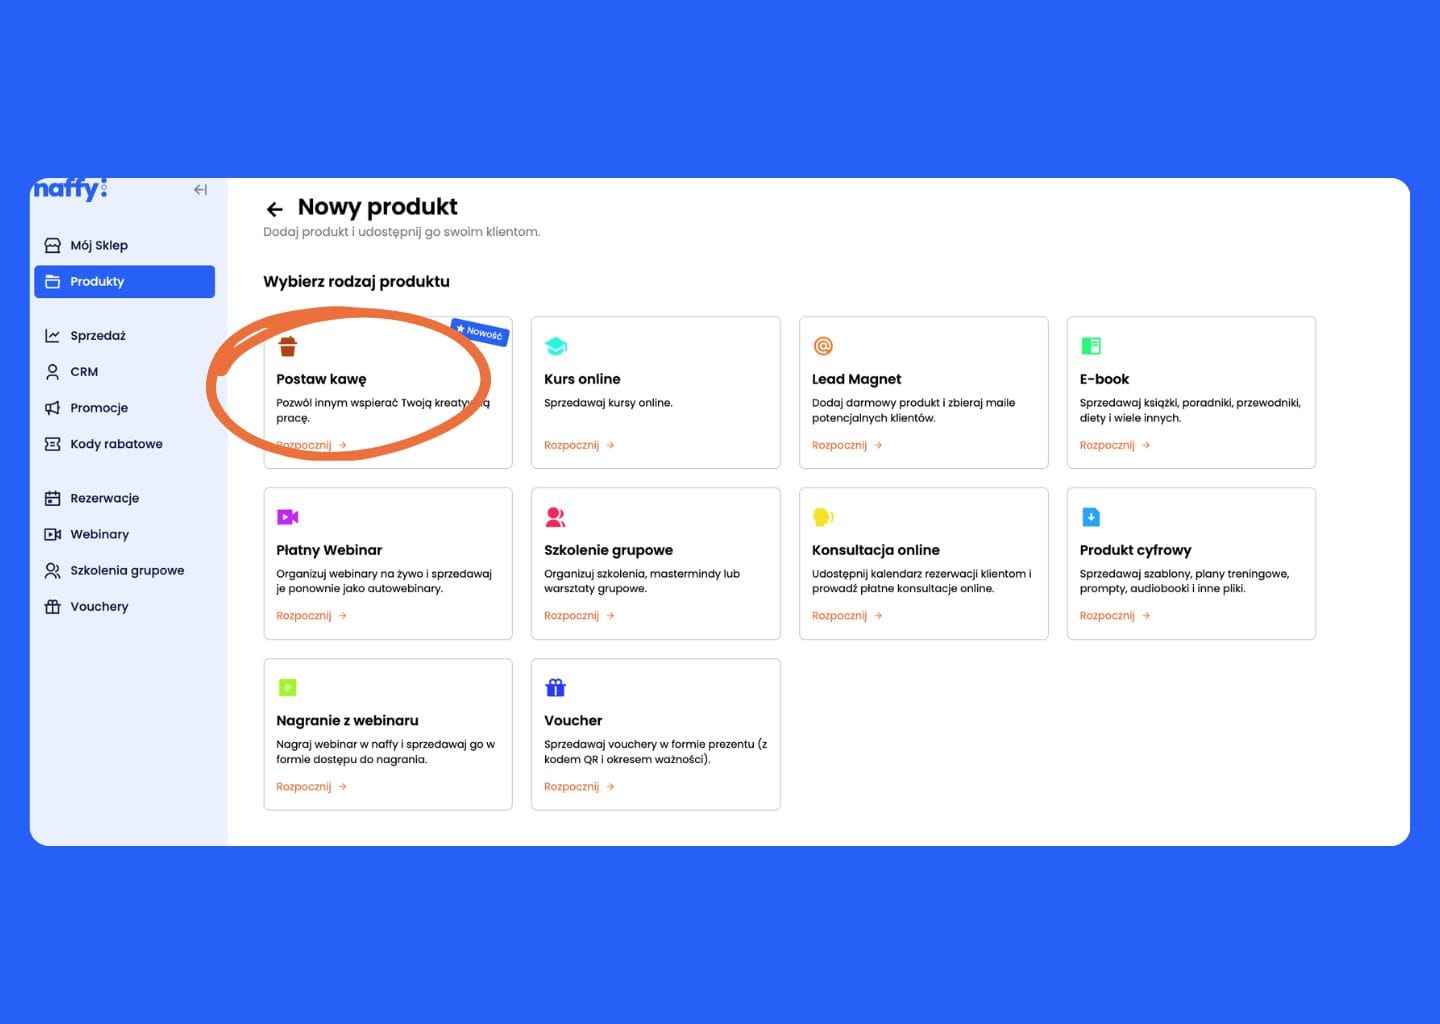Click the graduation cap icon on Kurs online
Screen dimensions: 1440x1024
click(x=556, y=346)
